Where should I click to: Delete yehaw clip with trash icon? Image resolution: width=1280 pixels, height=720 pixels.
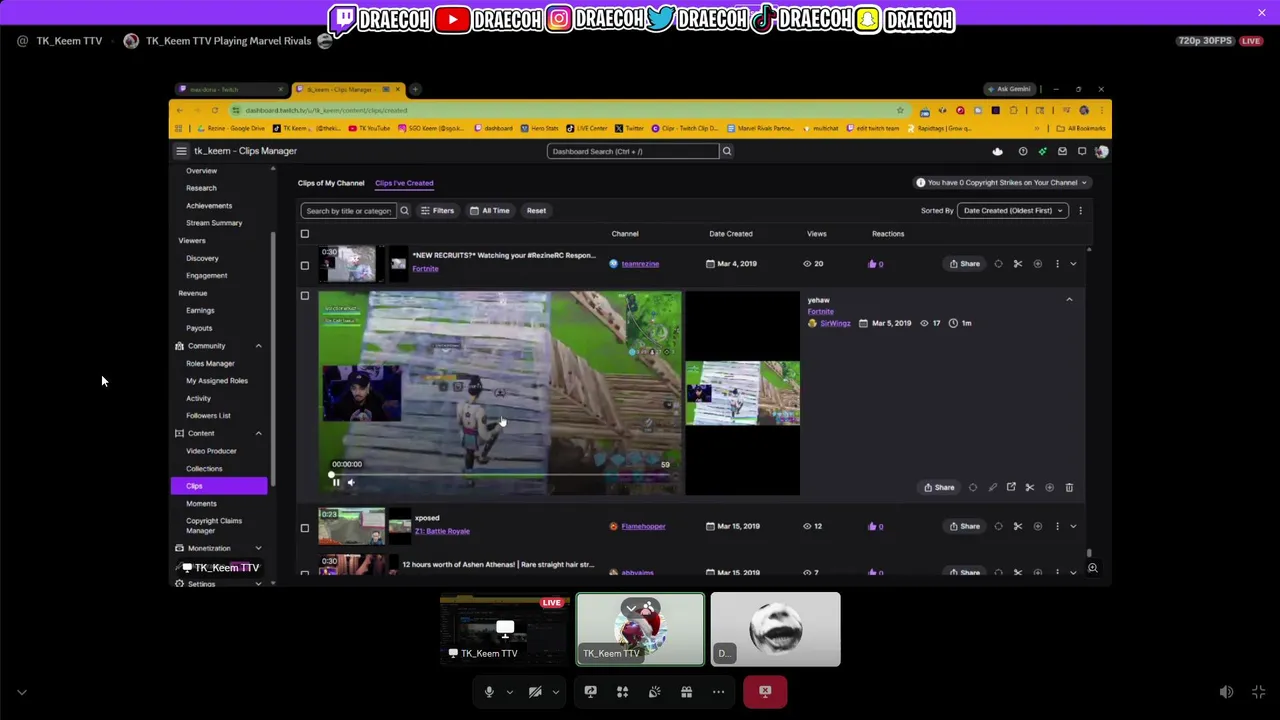coord(1069,487)
